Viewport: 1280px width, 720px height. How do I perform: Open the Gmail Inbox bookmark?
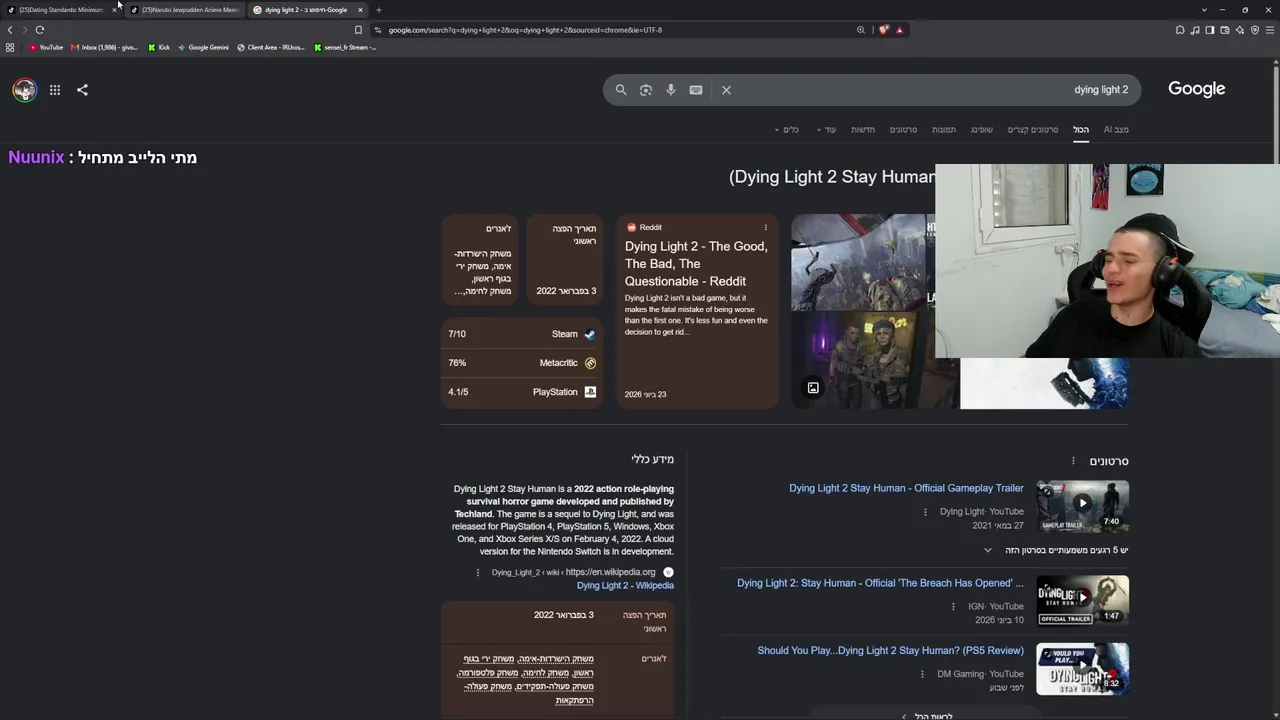(x=105, y=47)
